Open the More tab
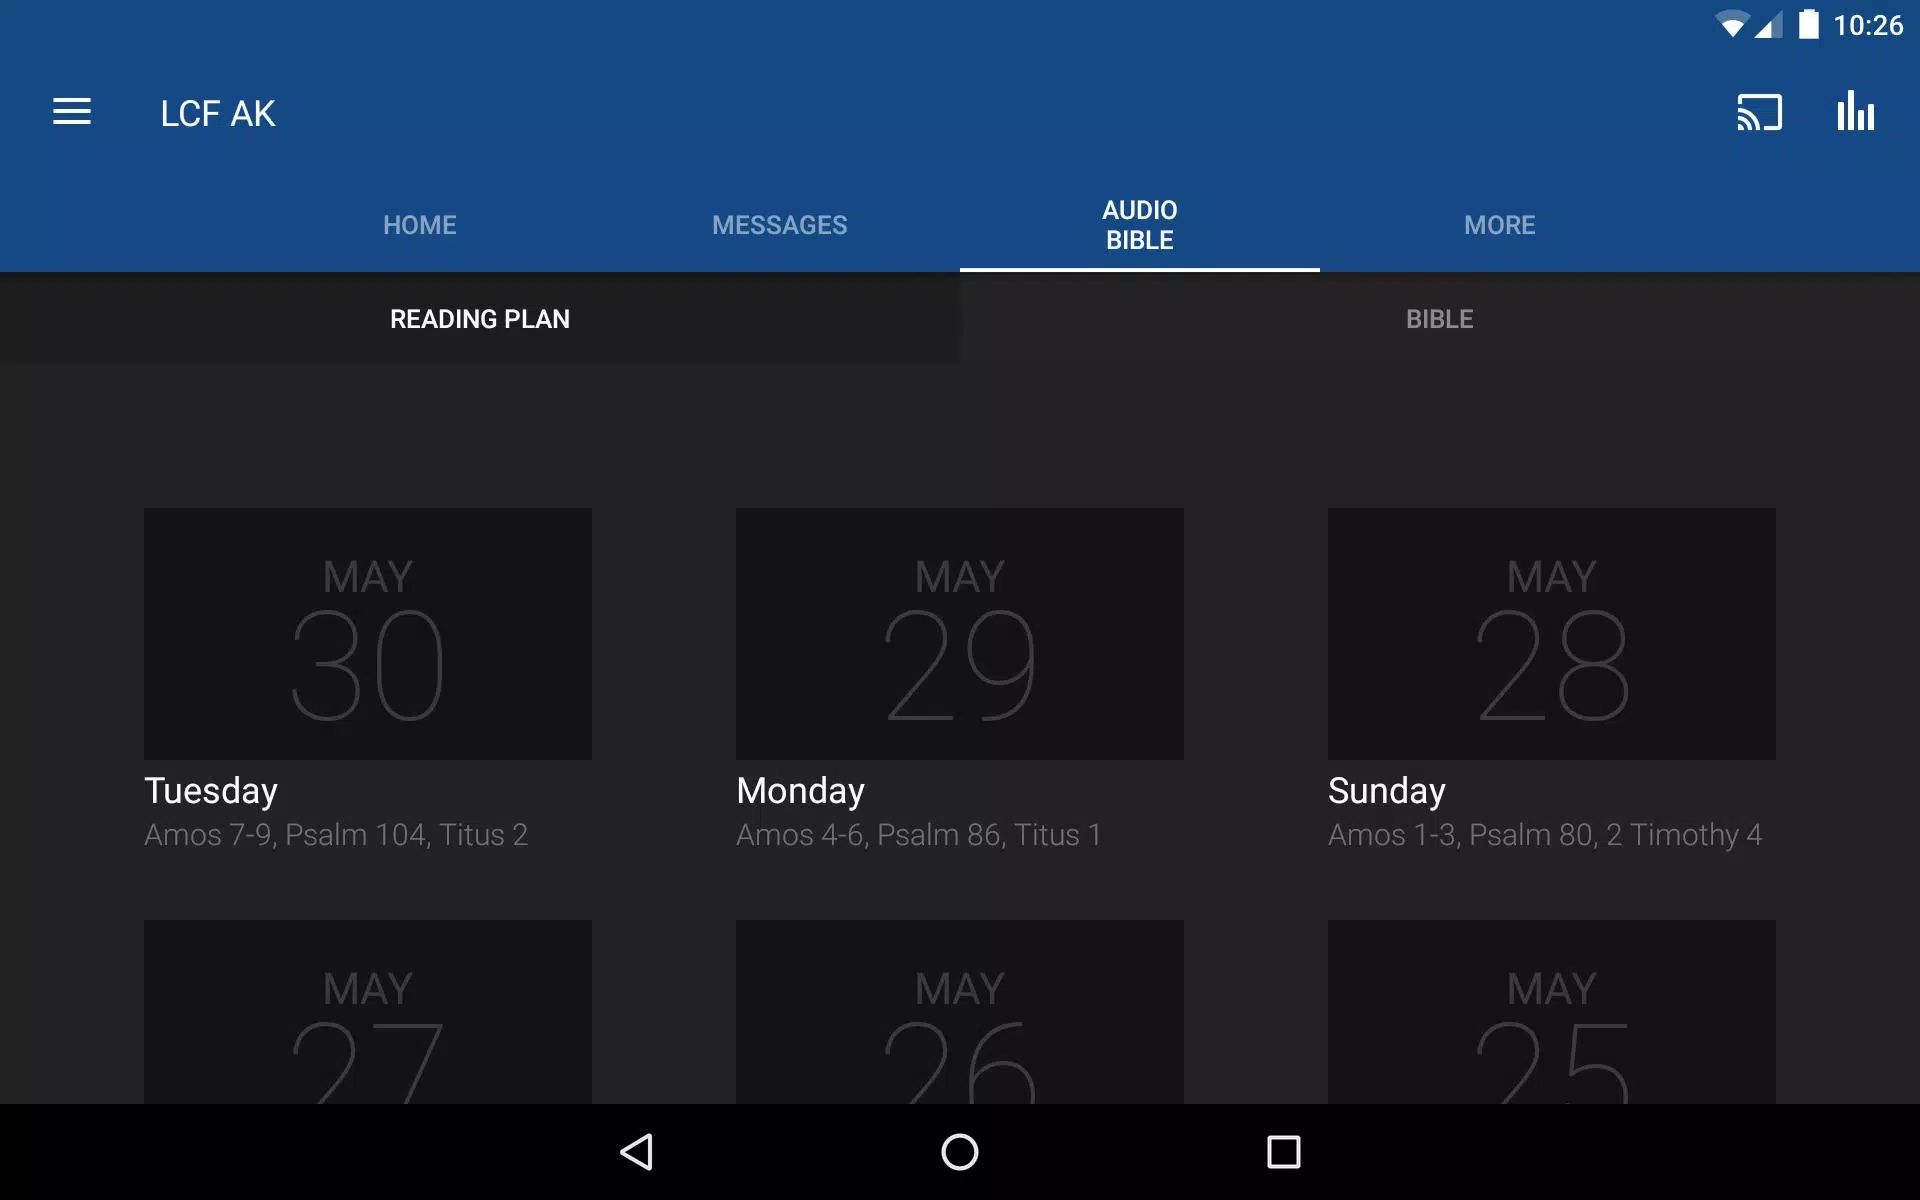Image resolution: width=1920 pixels, height=1200 pixels. (x=1500, y=225)
